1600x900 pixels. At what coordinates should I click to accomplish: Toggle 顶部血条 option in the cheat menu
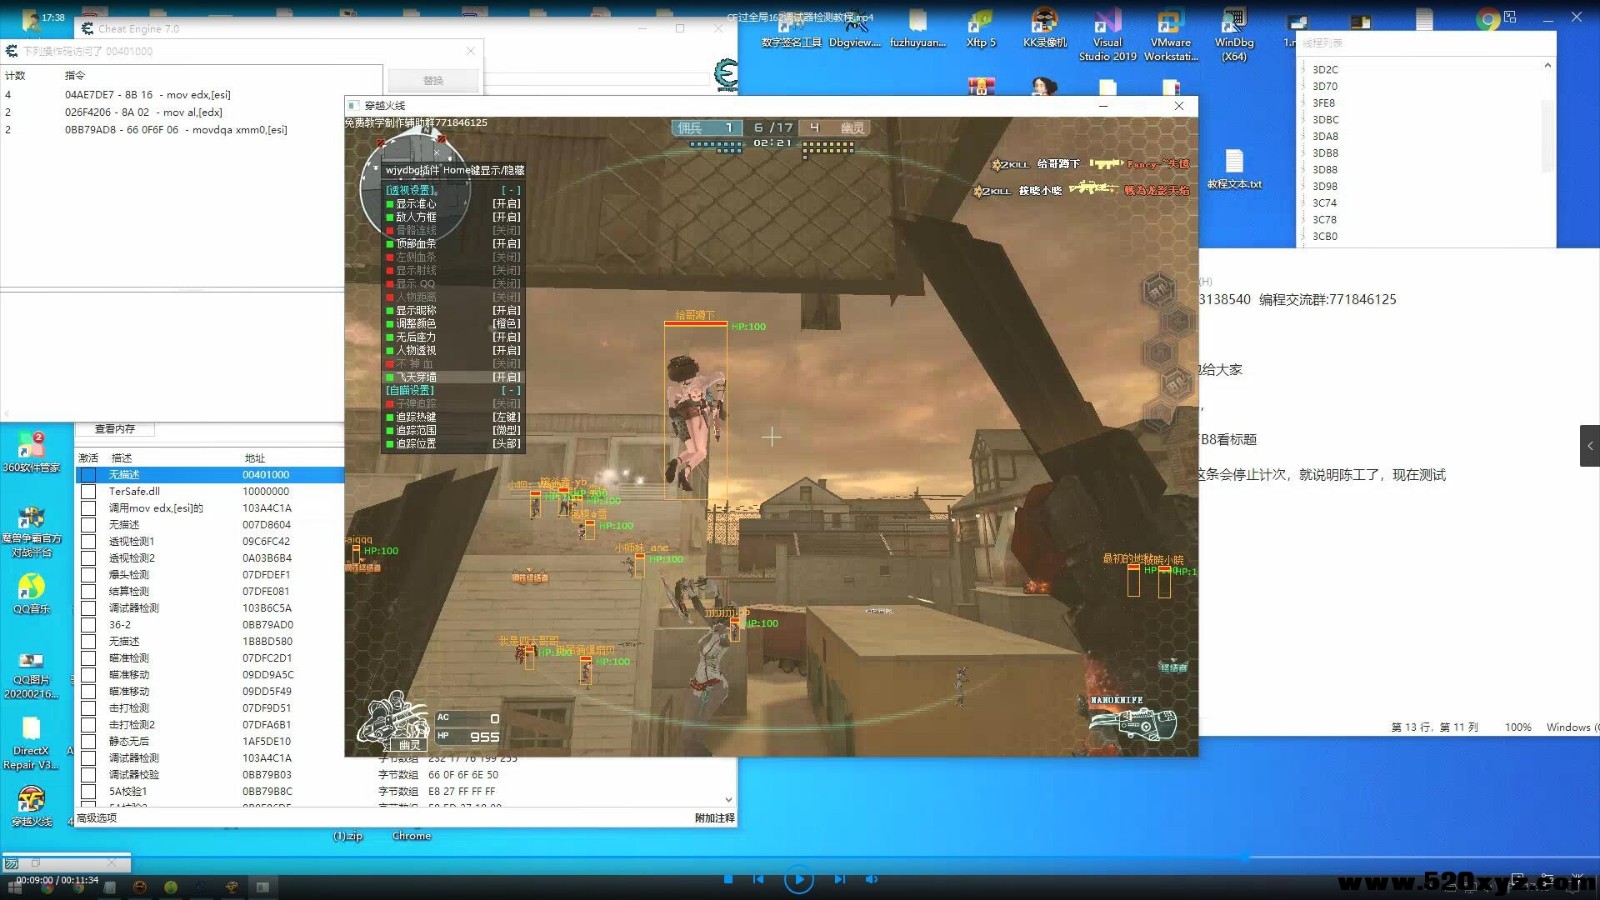coord(453,243)
